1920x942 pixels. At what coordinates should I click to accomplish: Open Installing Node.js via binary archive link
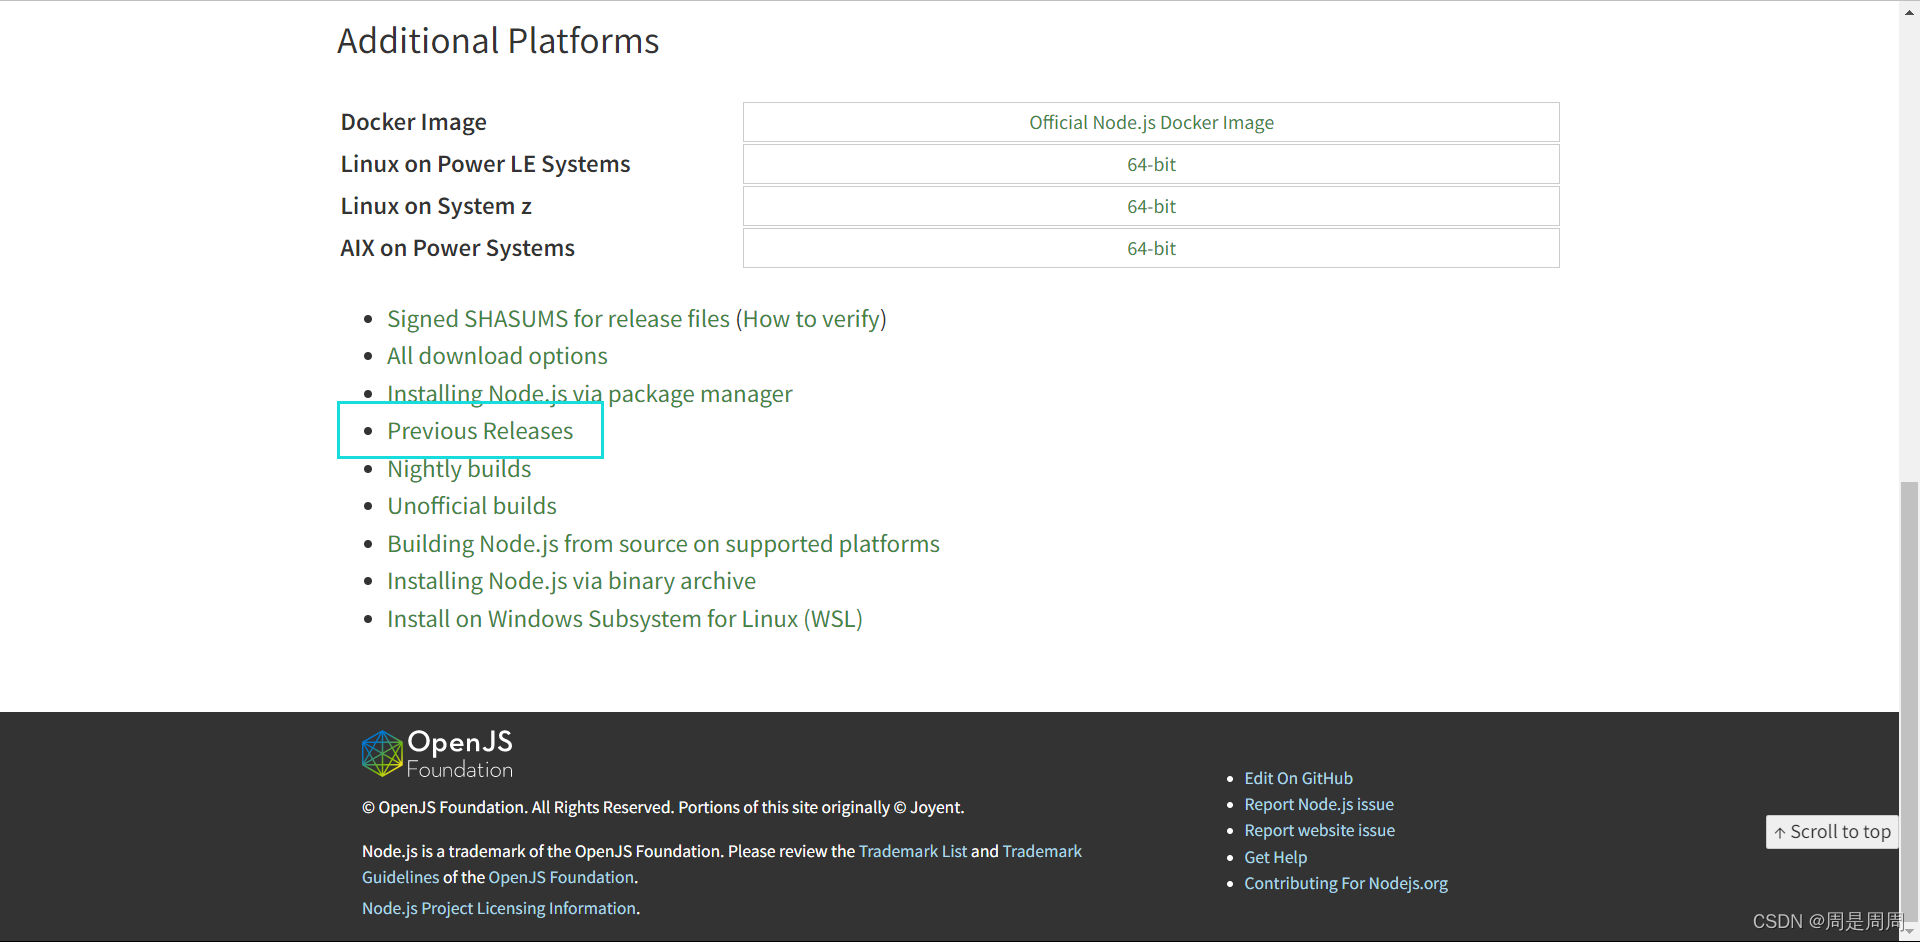pyautogui.click(x=571, y=581)
